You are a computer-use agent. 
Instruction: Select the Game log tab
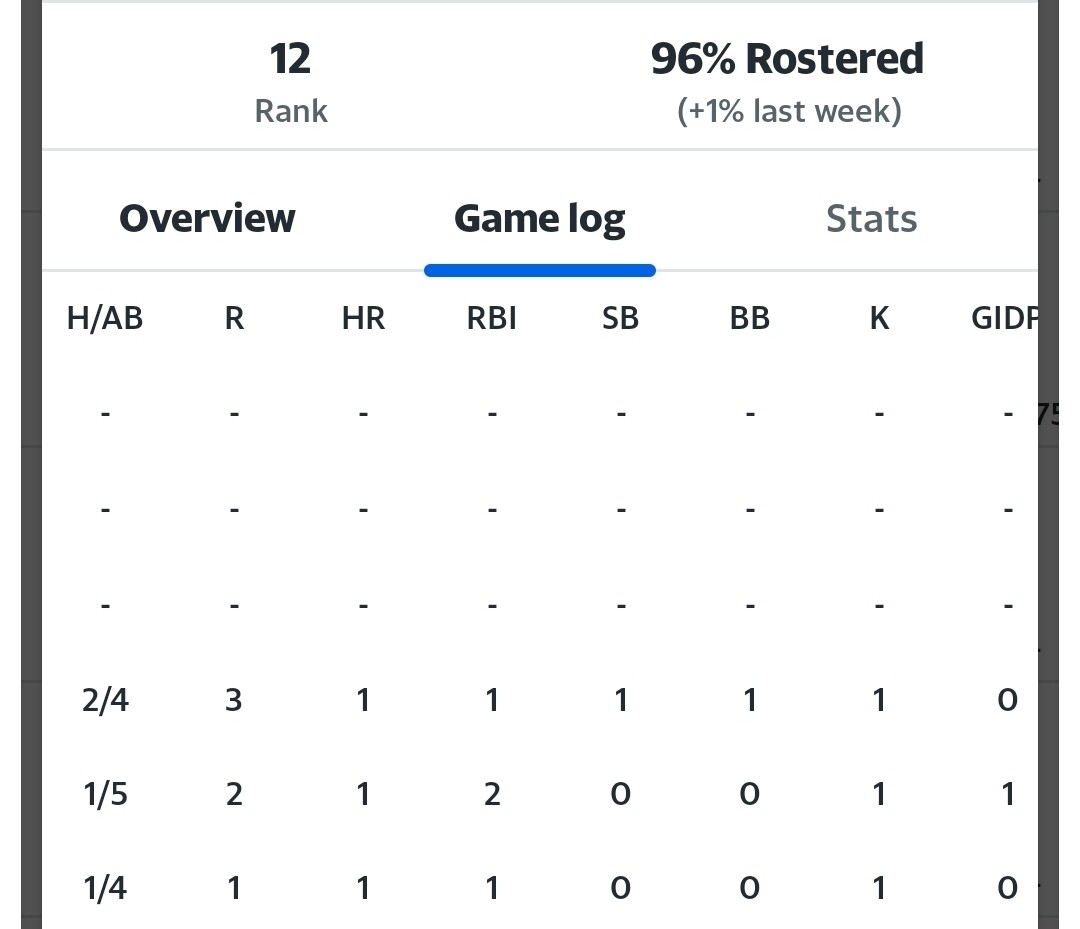click(539, 220)
